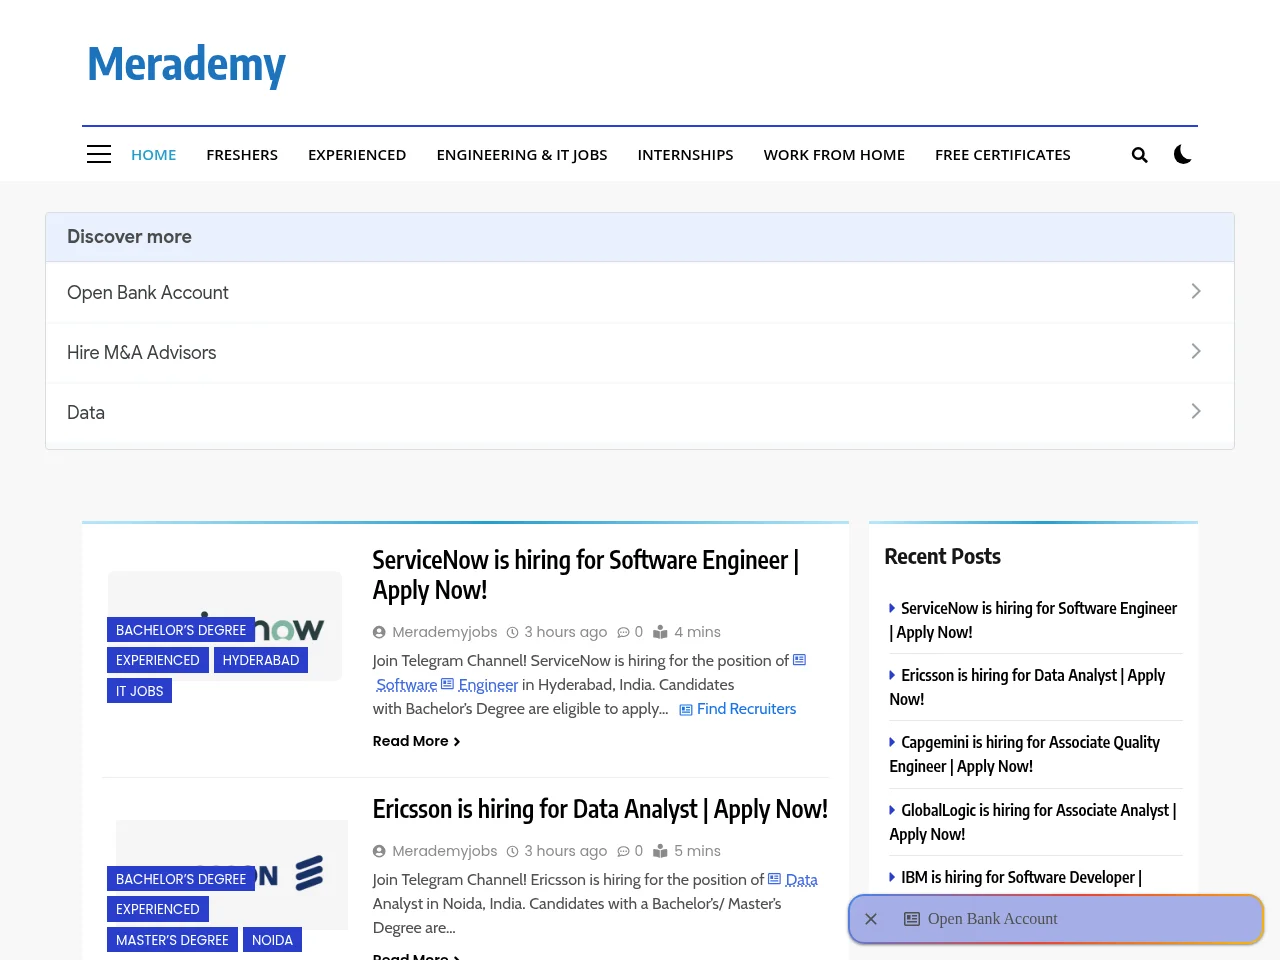Click the Hyderabad category tag
Viewport: 1280px width, 960px height.
pos(261,660)
